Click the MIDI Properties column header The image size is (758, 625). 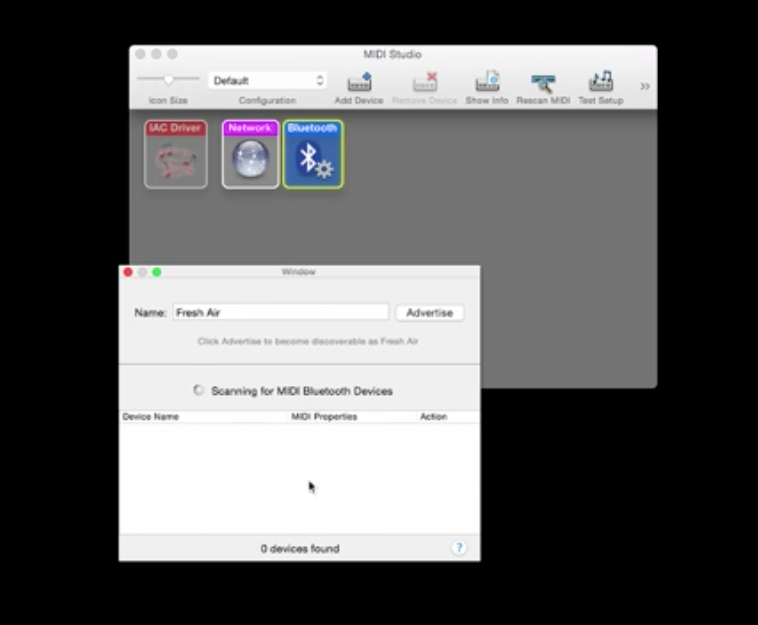(353, 417)
